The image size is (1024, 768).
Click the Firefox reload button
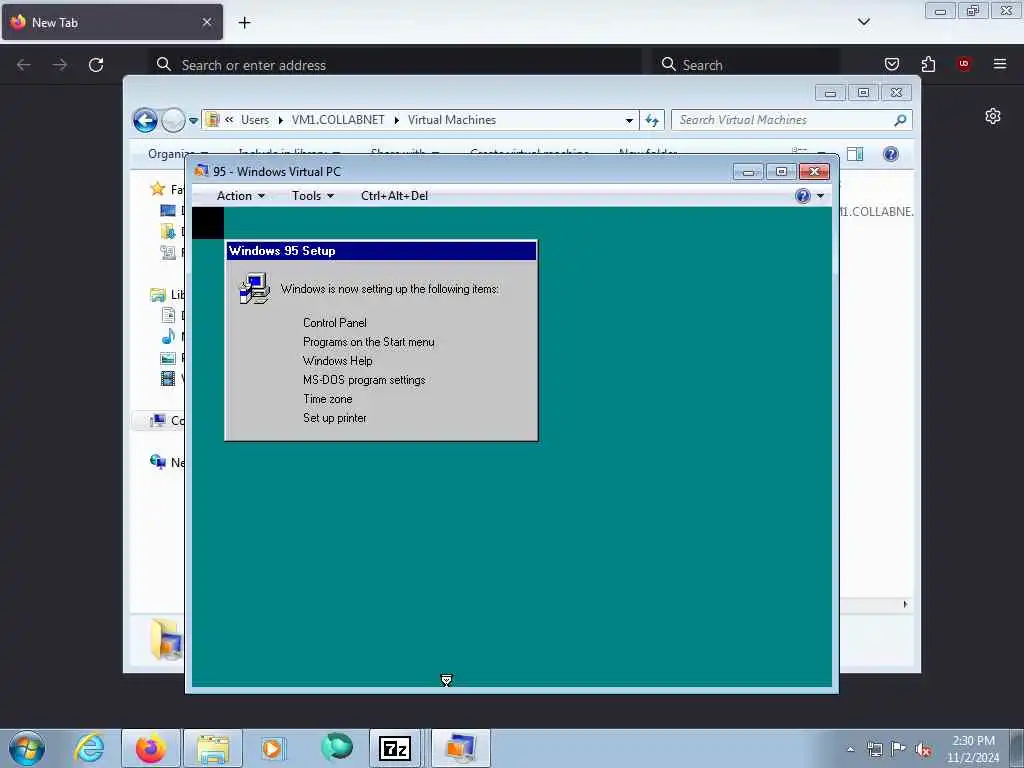click(x=96, y=65)
